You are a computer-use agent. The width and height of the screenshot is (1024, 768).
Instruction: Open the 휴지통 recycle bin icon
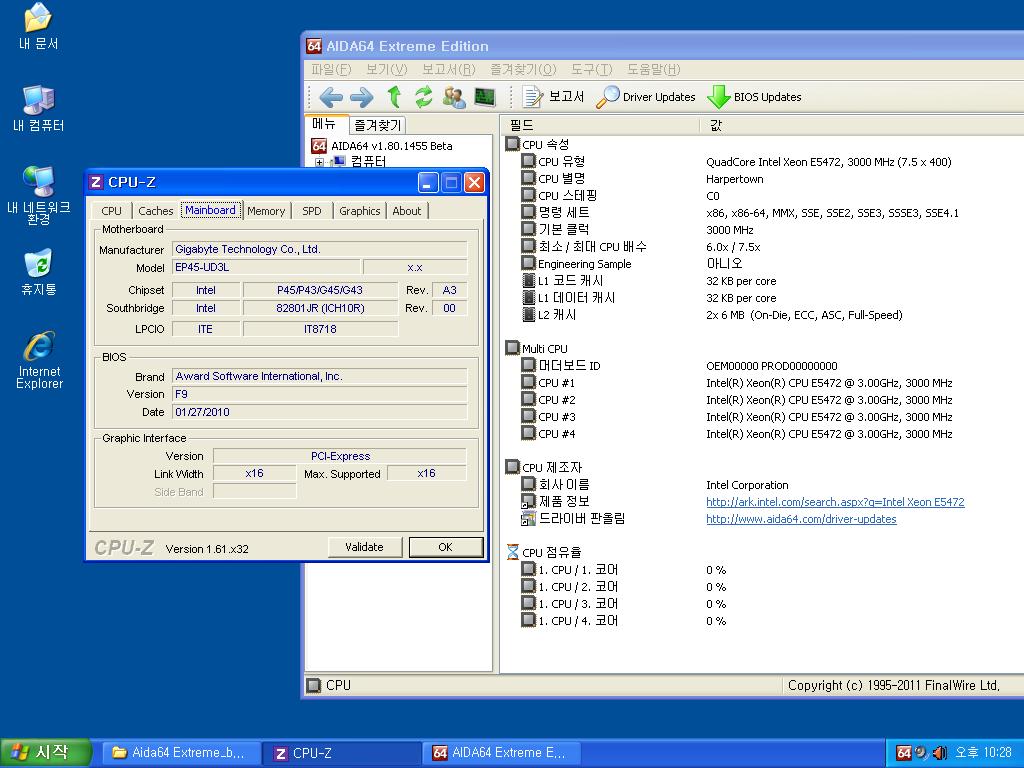click(39, 272)
